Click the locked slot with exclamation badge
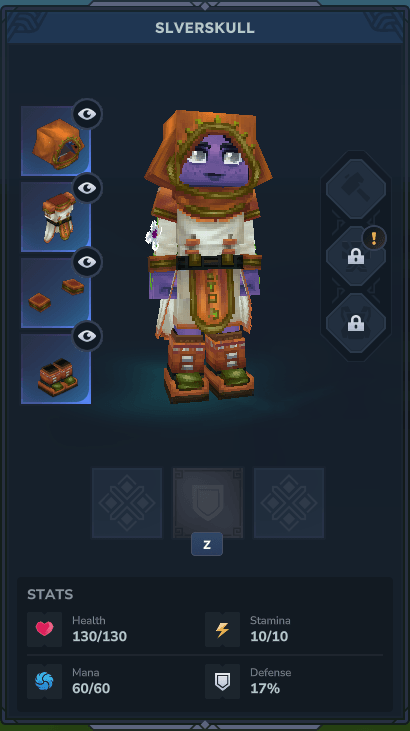This screenshot has height=731, width=410. tap(356, 256)
